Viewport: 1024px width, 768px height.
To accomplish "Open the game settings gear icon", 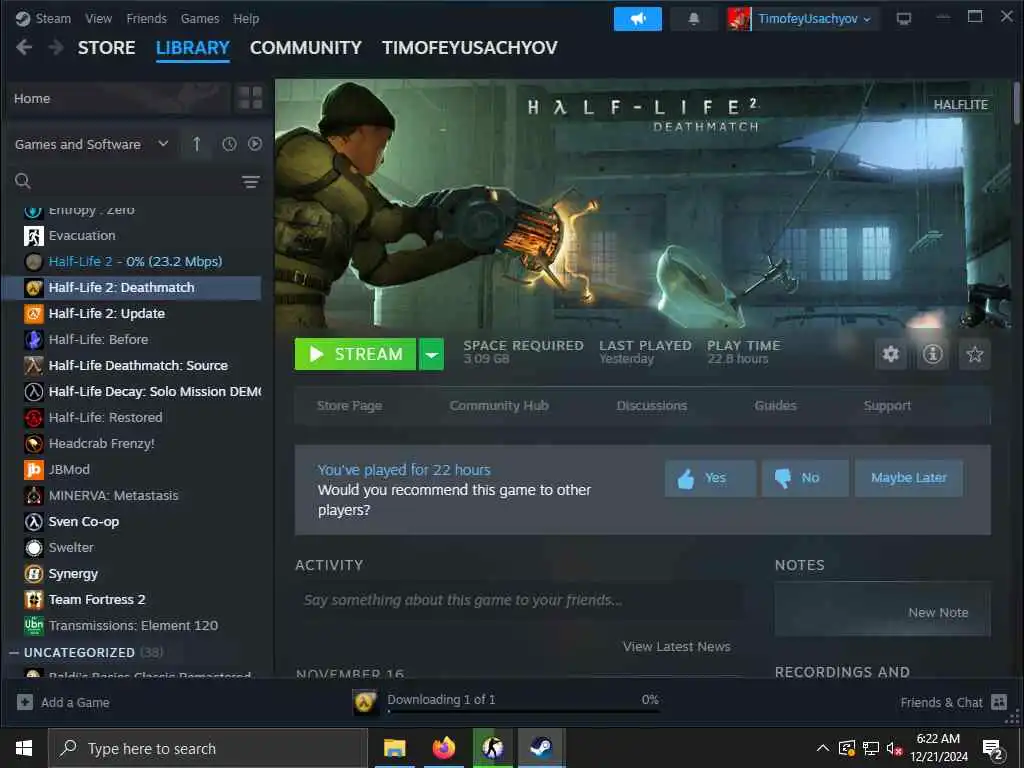I will tap(891, 354).
